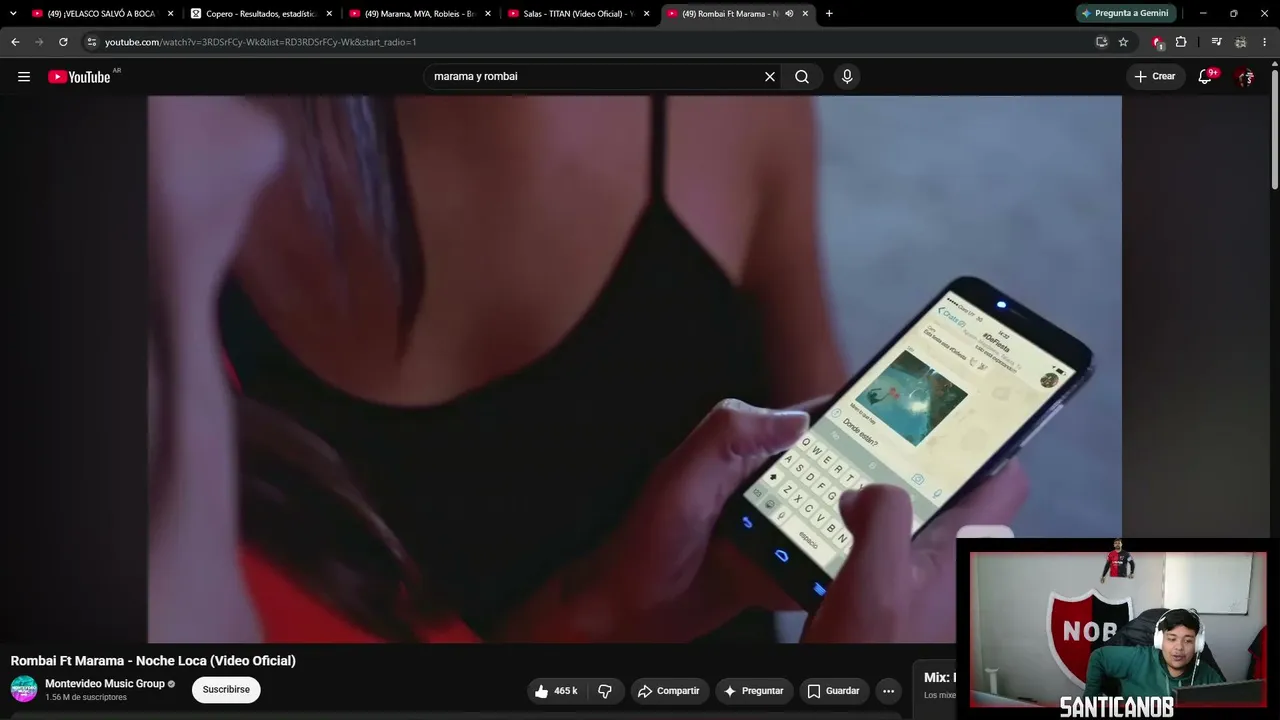Image resolution: width=1280 pixels, height=720 pixels.
Task: Open the Extensions puzzle icon
Action: coord(1181,42)
